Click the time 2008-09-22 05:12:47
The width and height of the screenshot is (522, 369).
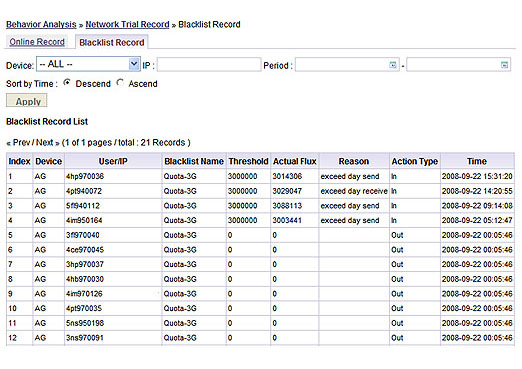coord(477,220)
